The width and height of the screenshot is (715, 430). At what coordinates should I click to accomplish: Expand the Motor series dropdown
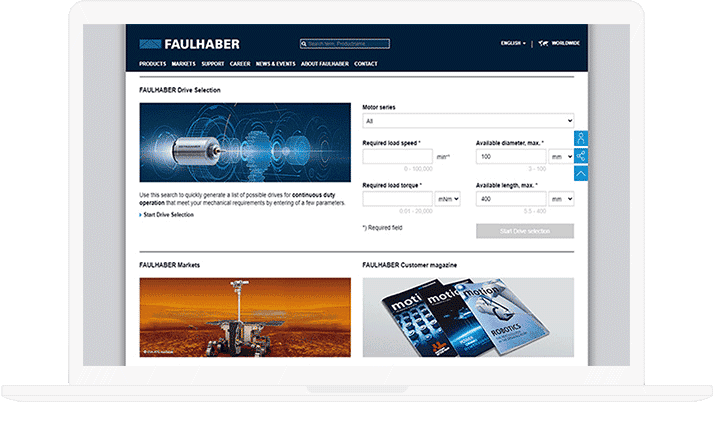coord(468,120)
